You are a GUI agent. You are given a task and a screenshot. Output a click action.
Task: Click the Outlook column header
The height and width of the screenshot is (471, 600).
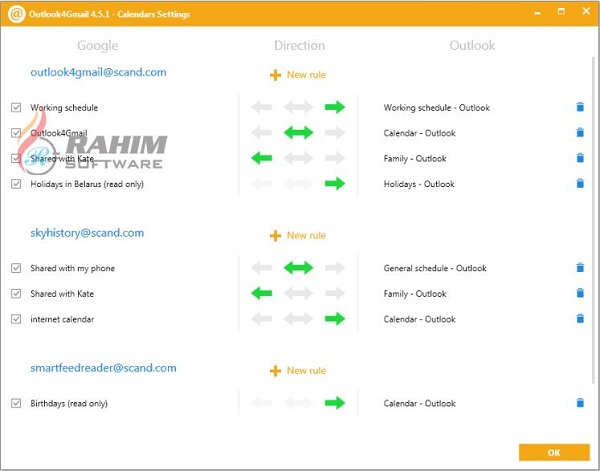pyautogui.click(x=472, y=46)
